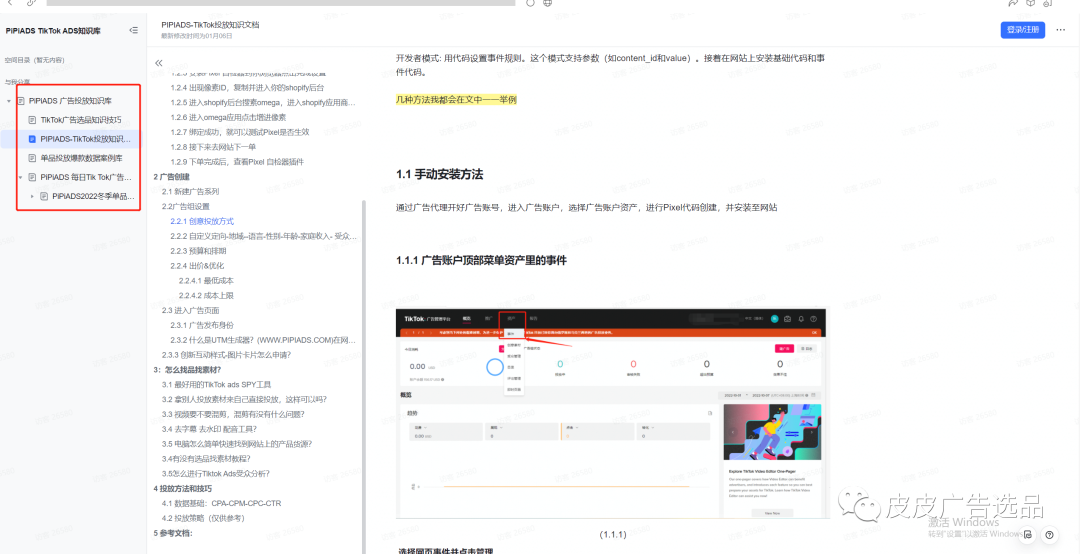
Task: Click the highlighted 几种方法我都会在文中一一举例 text
Action: click(x=456, y=99)
